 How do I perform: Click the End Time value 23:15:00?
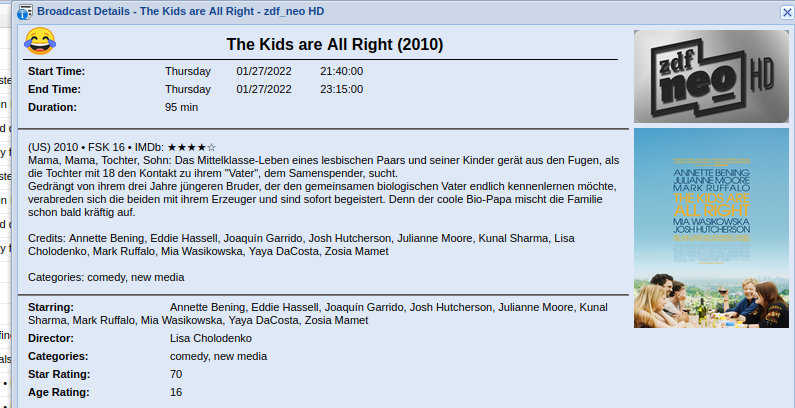pyautogui.click(x=341, y=90)
